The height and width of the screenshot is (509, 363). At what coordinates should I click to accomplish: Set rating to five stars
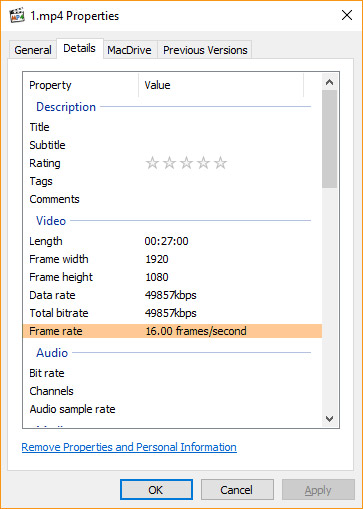tap(220, 163)
